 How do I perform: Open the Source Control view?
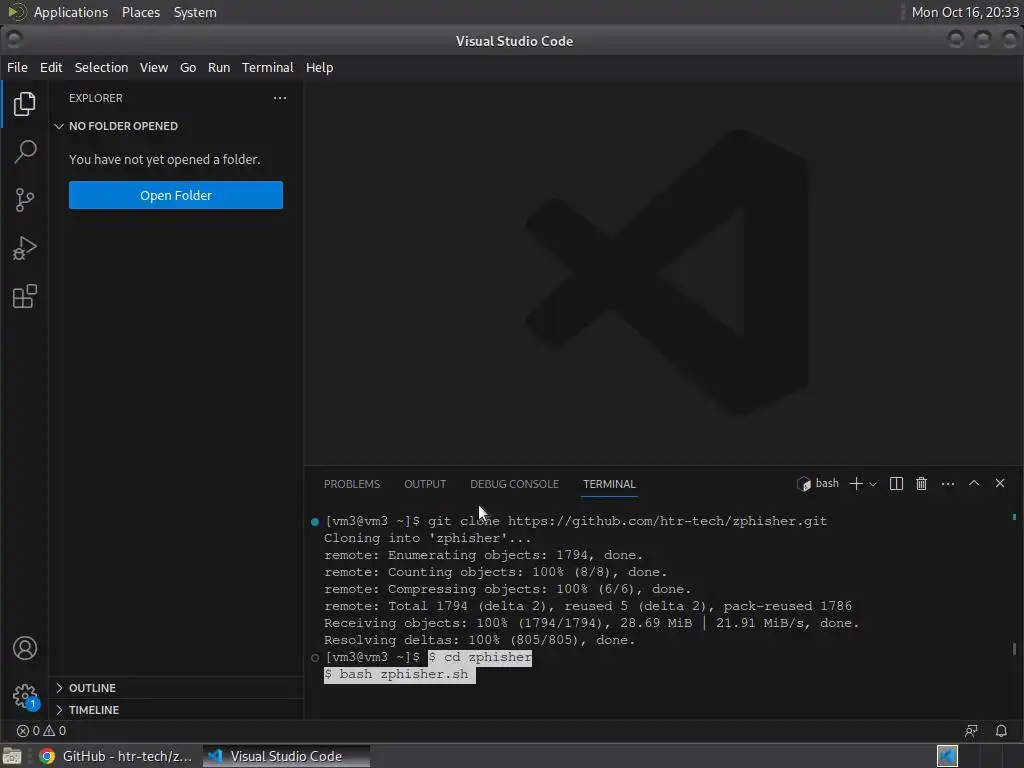click(x=24, y=200)
